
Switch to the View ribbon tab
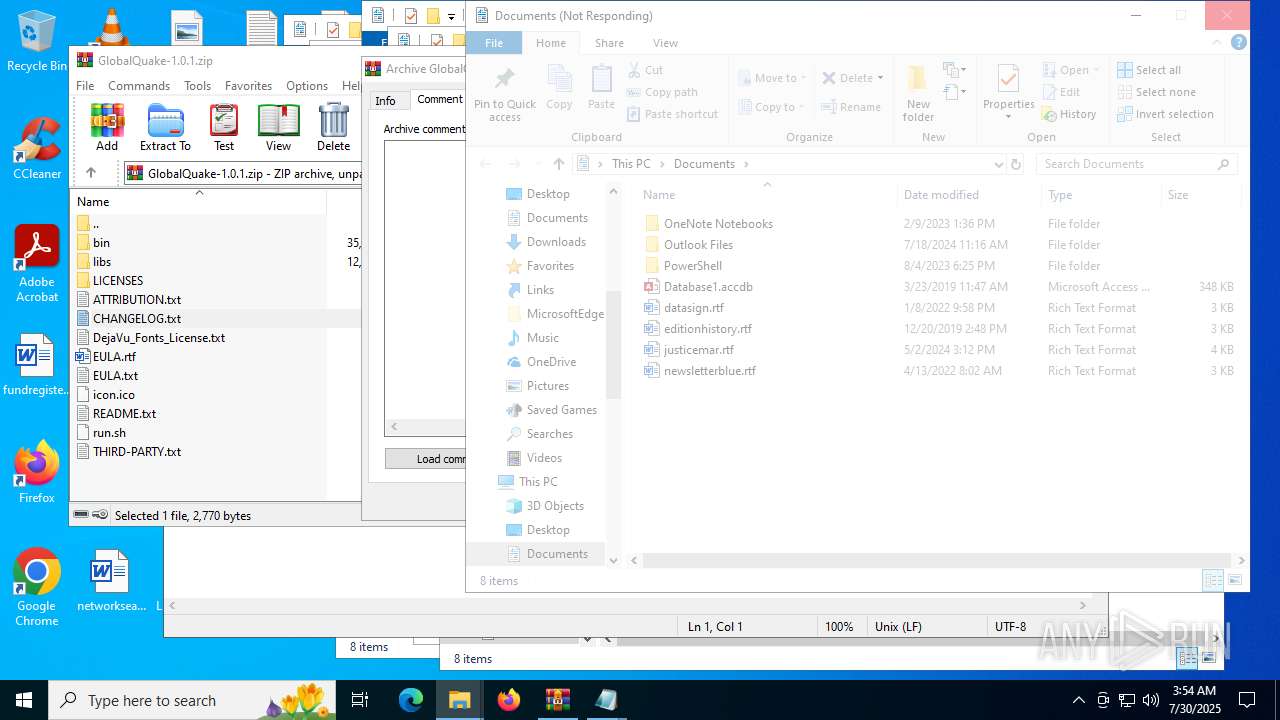pyautogui.click(x=665, y=43)
